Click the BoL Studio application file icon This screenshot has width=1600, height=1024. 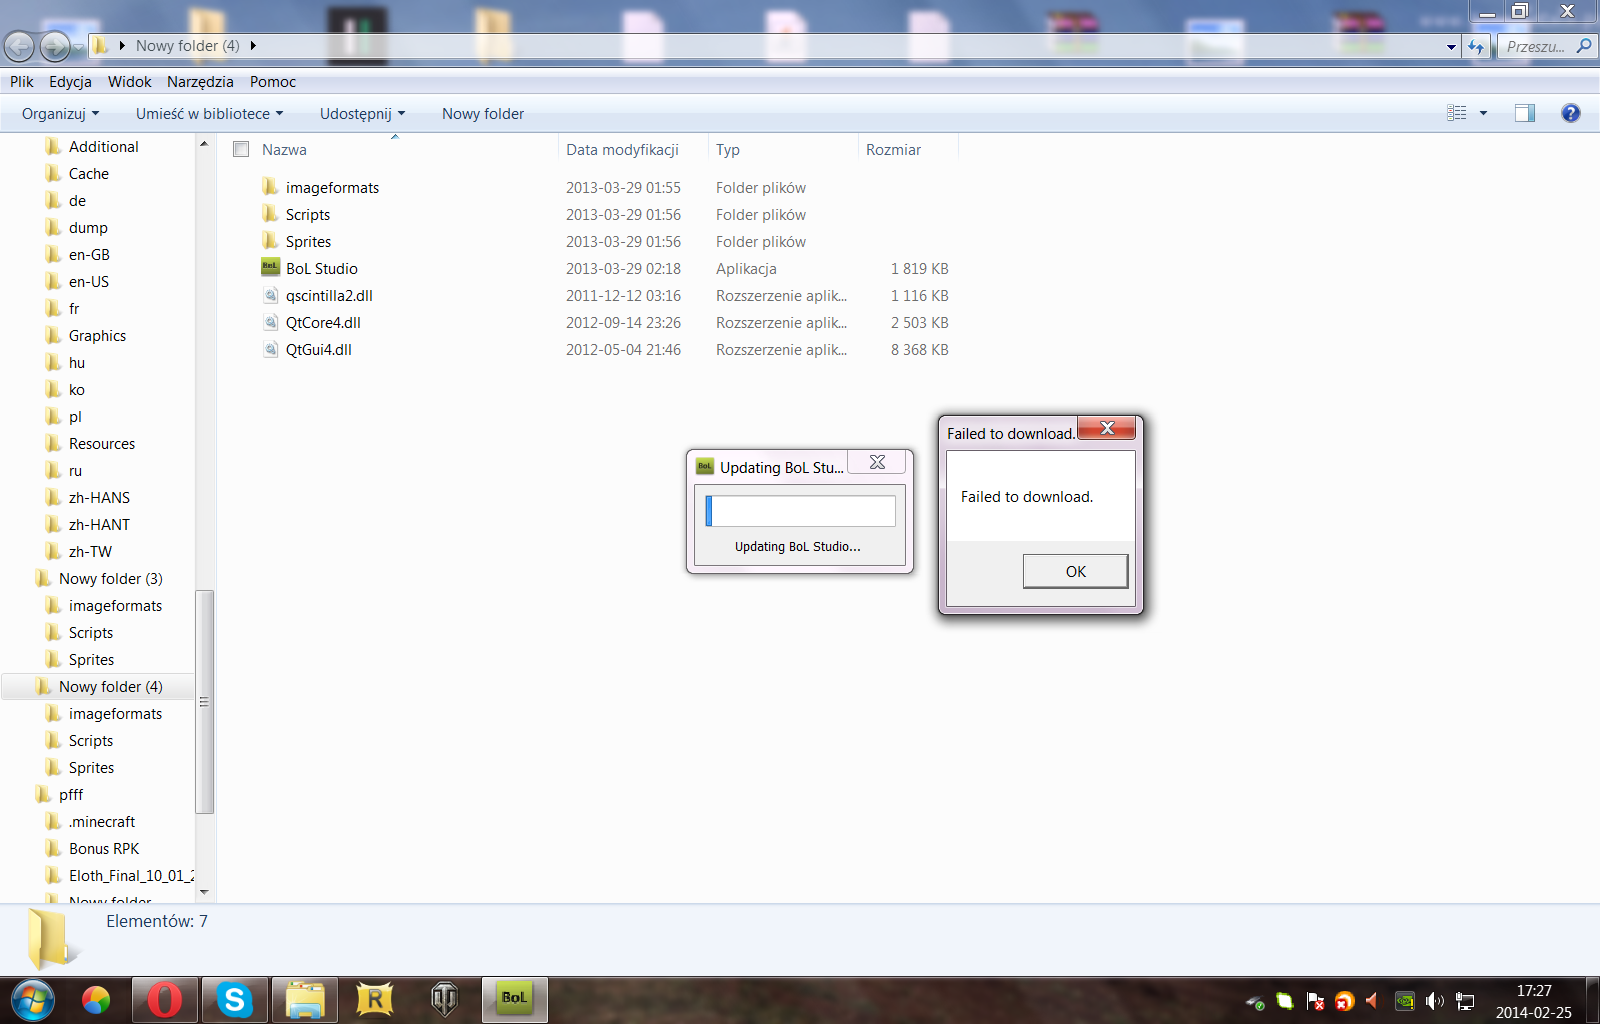point(270,268)
